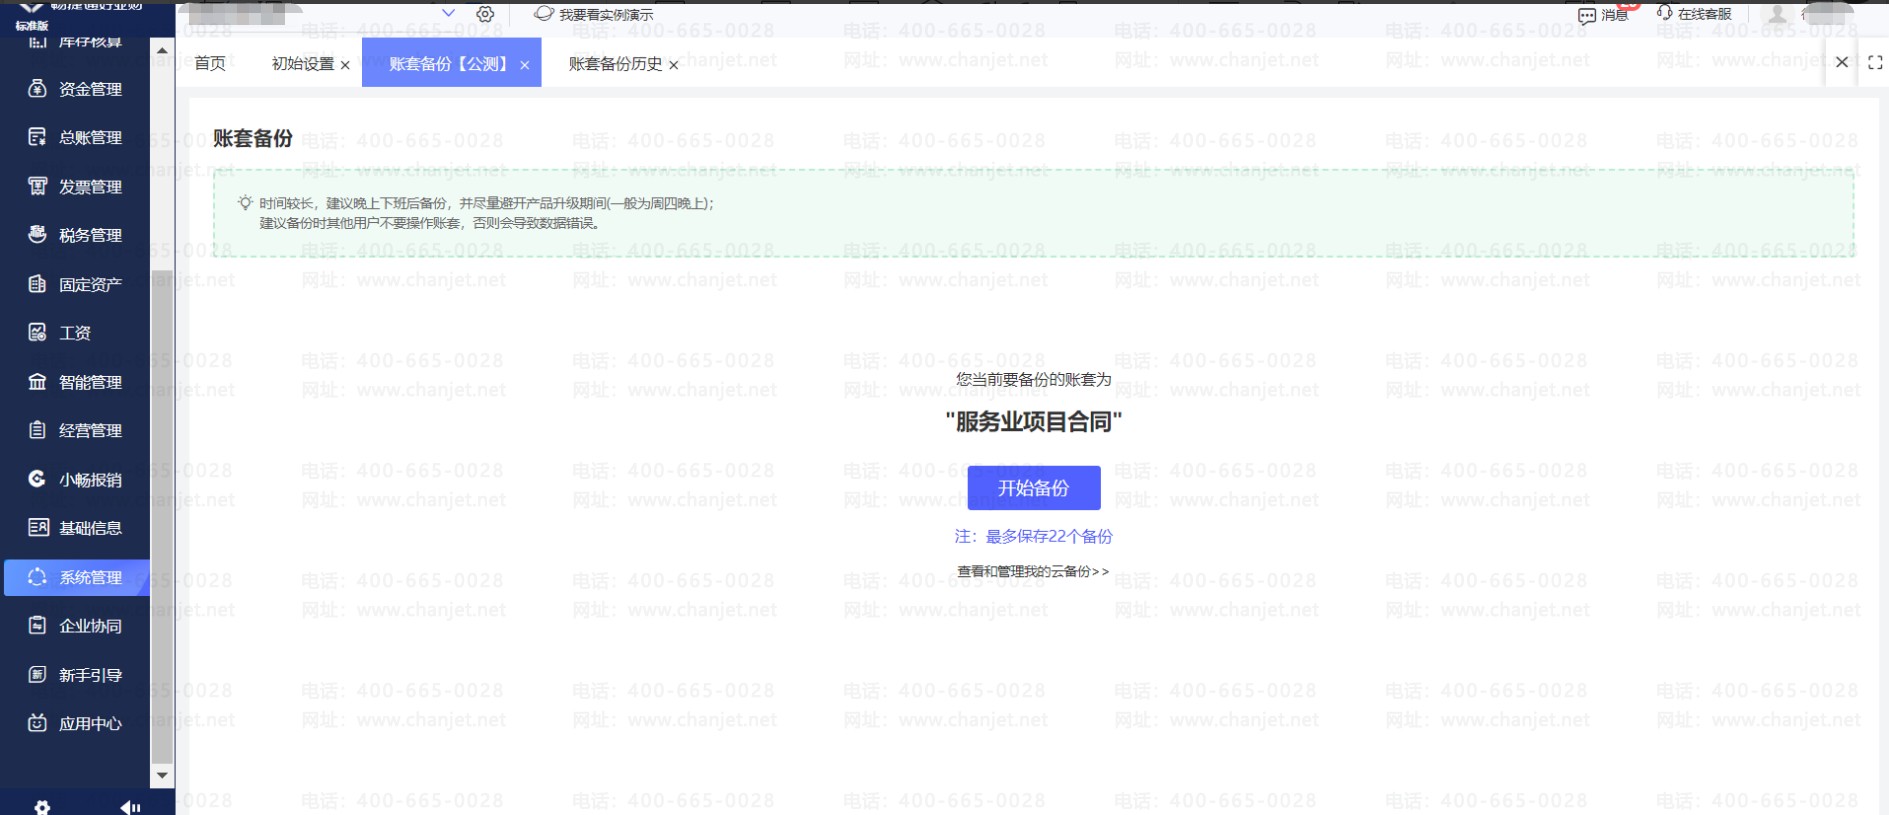Open the 应用中心 app center icon
This screenshot has width=1889, height=815.
[x=37, y=723]
